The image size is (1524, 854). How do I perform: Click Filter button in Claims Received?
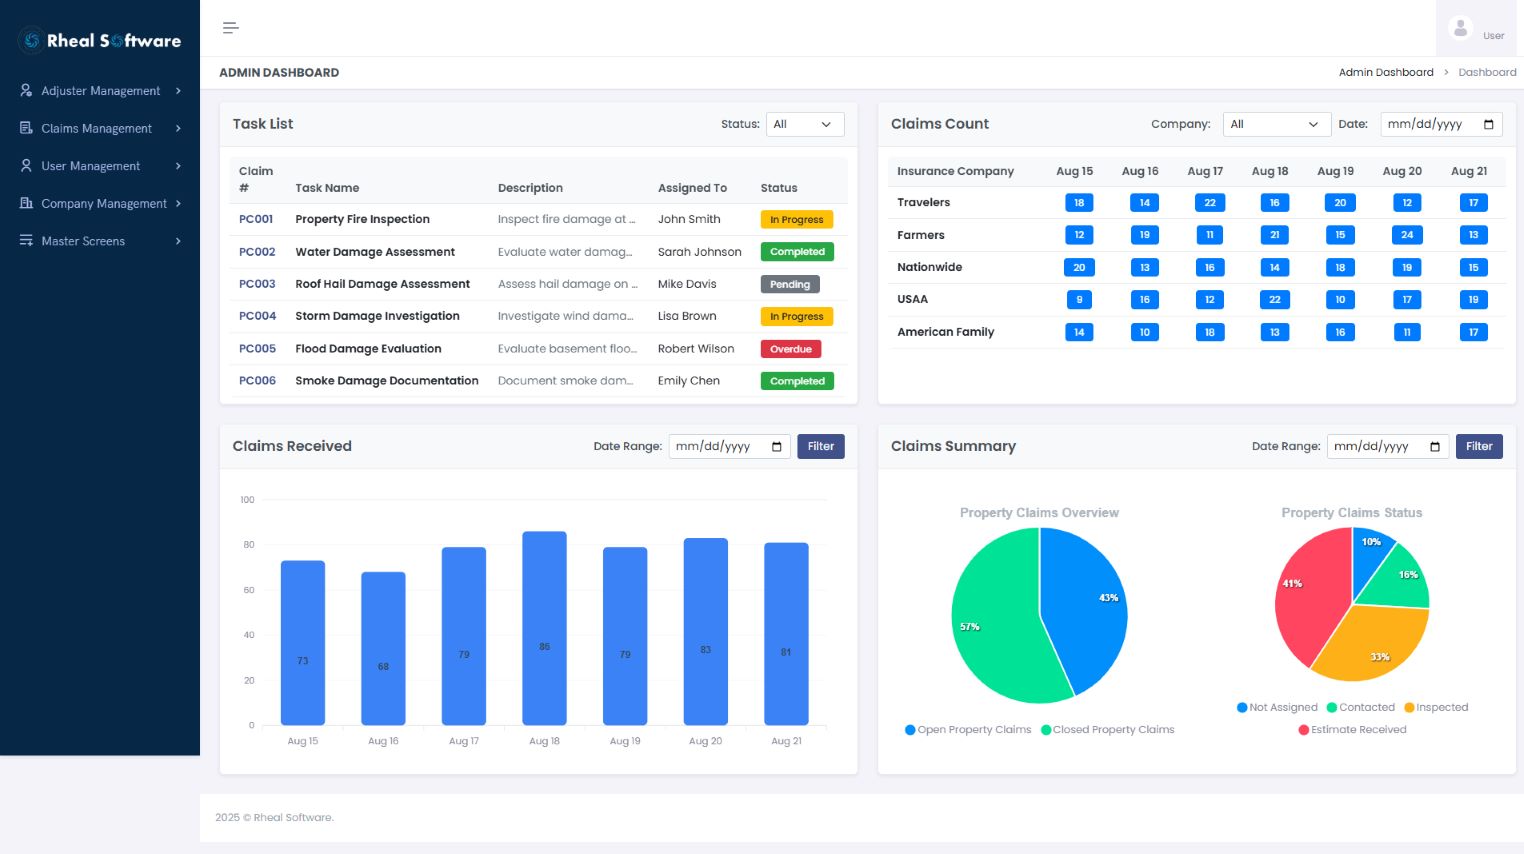point(821,447)
